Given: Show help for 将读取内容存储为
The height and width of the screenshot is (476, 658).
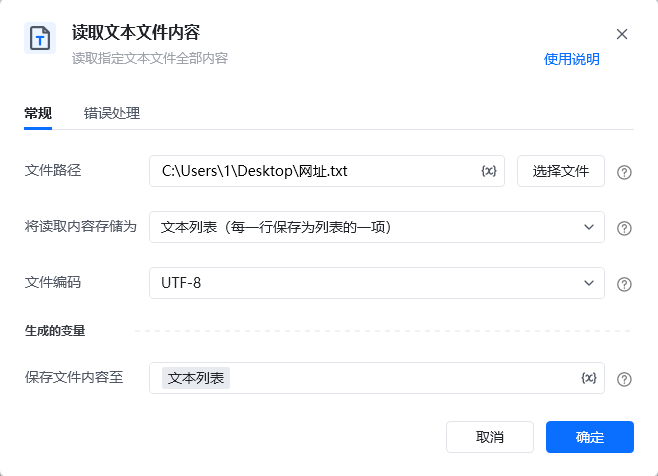Looking at the screenshot, I should click(x=624, y=228).
